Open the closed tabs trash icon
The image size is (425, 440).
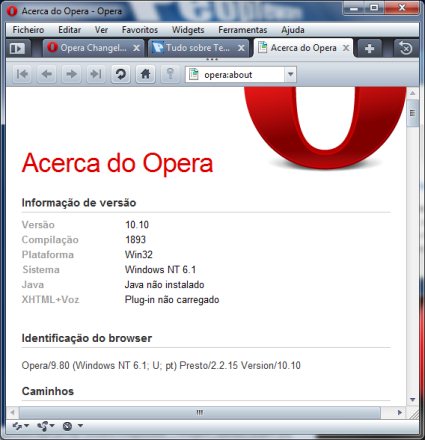[x=405, y=49]
